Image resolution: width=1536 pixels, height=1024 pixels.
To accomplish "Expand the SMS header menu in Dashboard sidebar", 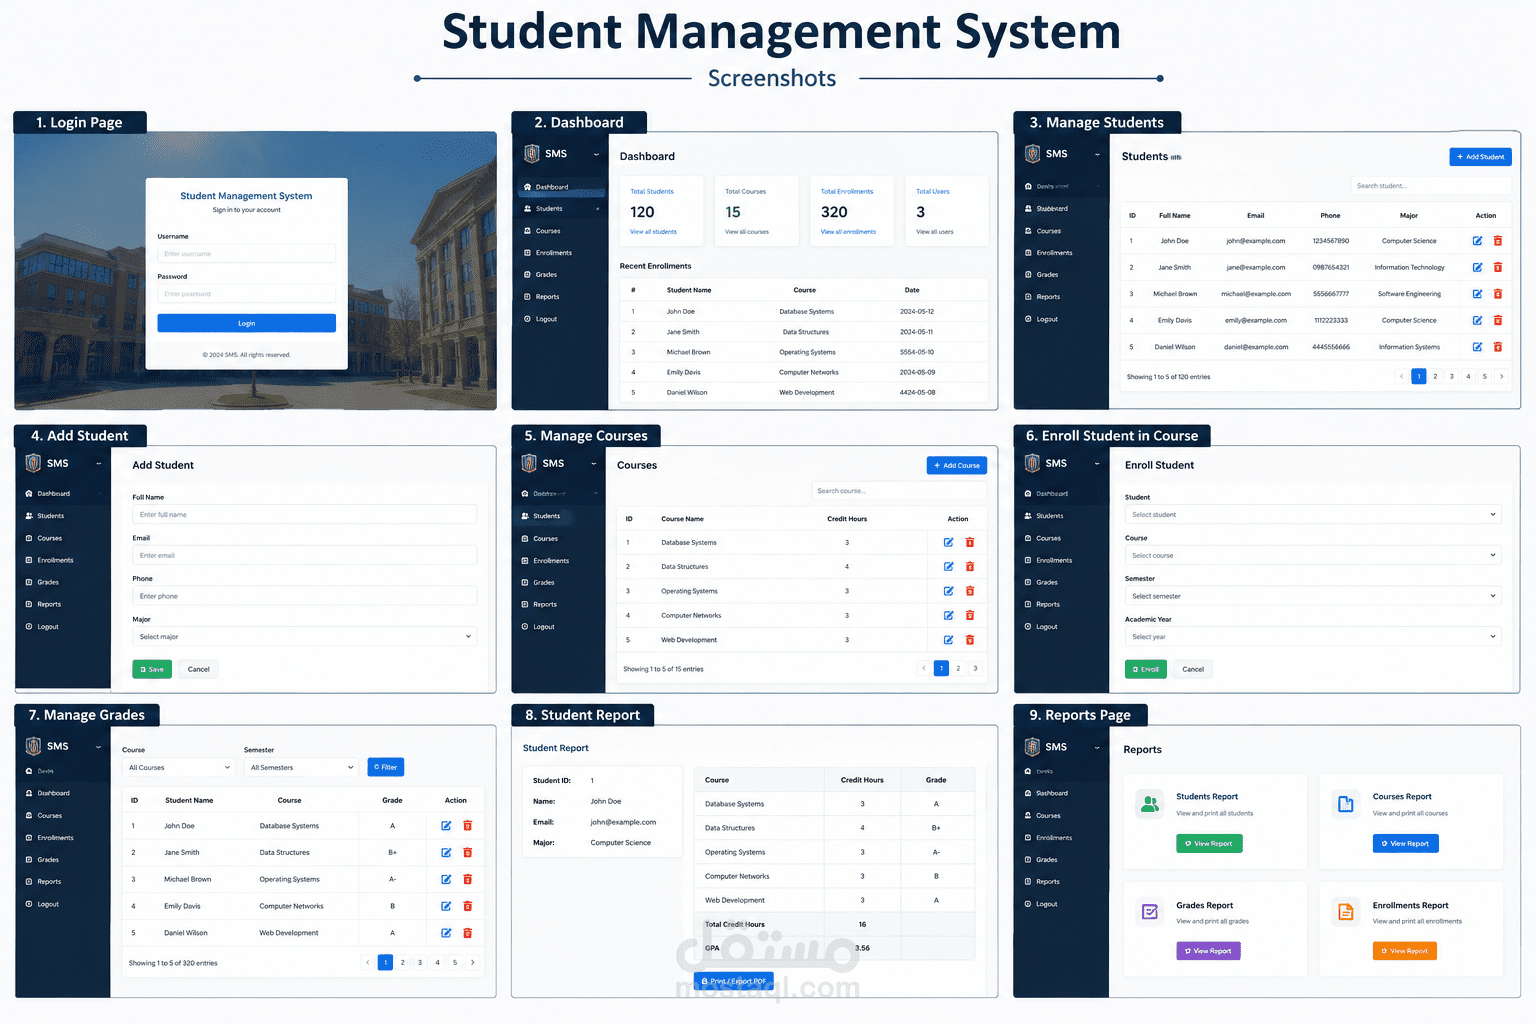I will point(597,154).
